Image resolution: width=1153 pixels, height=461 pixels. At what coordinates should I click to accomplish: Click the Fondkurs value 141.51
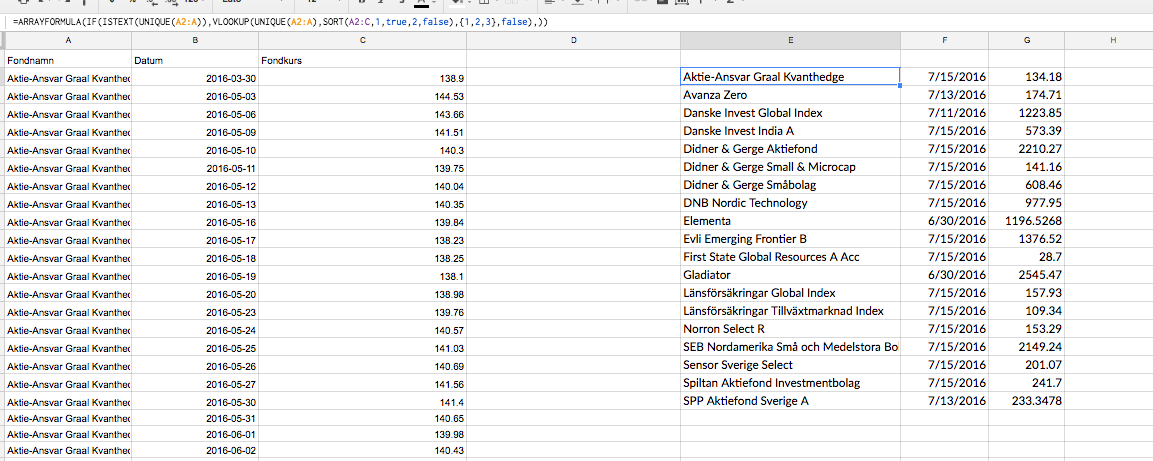[x=363, y=132]
